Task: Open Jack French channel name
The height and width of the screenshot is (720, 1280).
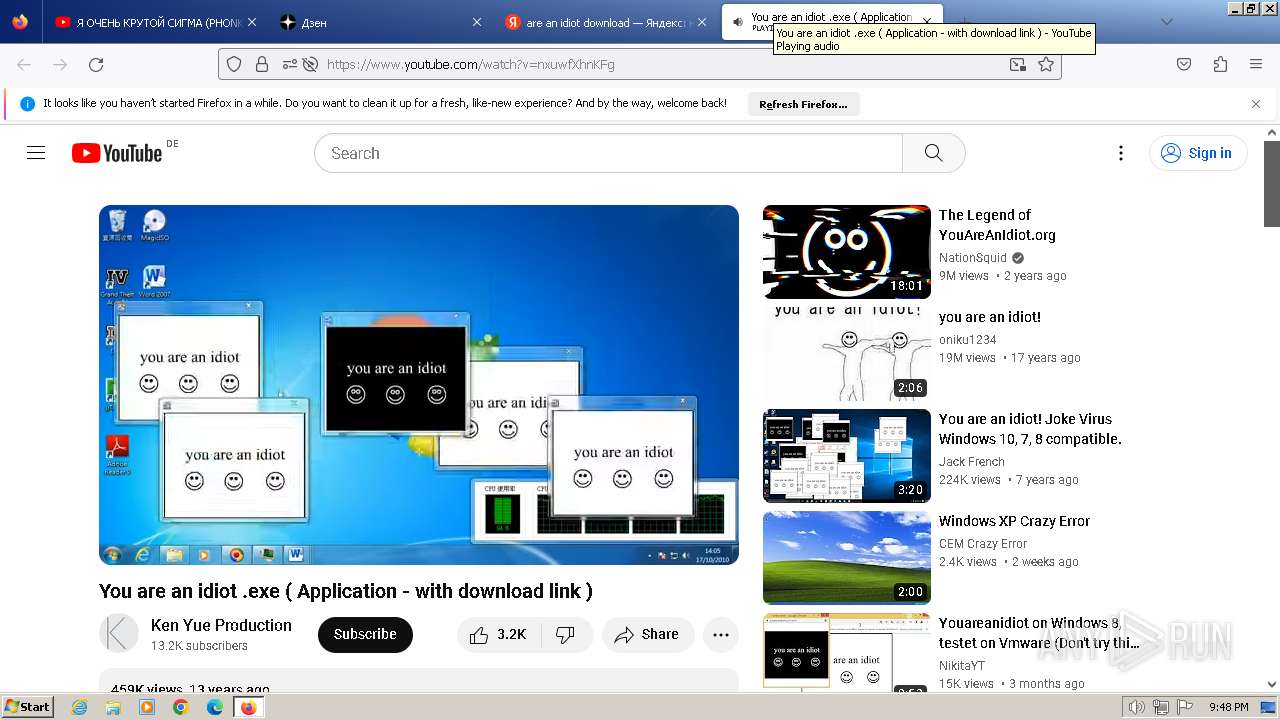Action: coord(972,461)
